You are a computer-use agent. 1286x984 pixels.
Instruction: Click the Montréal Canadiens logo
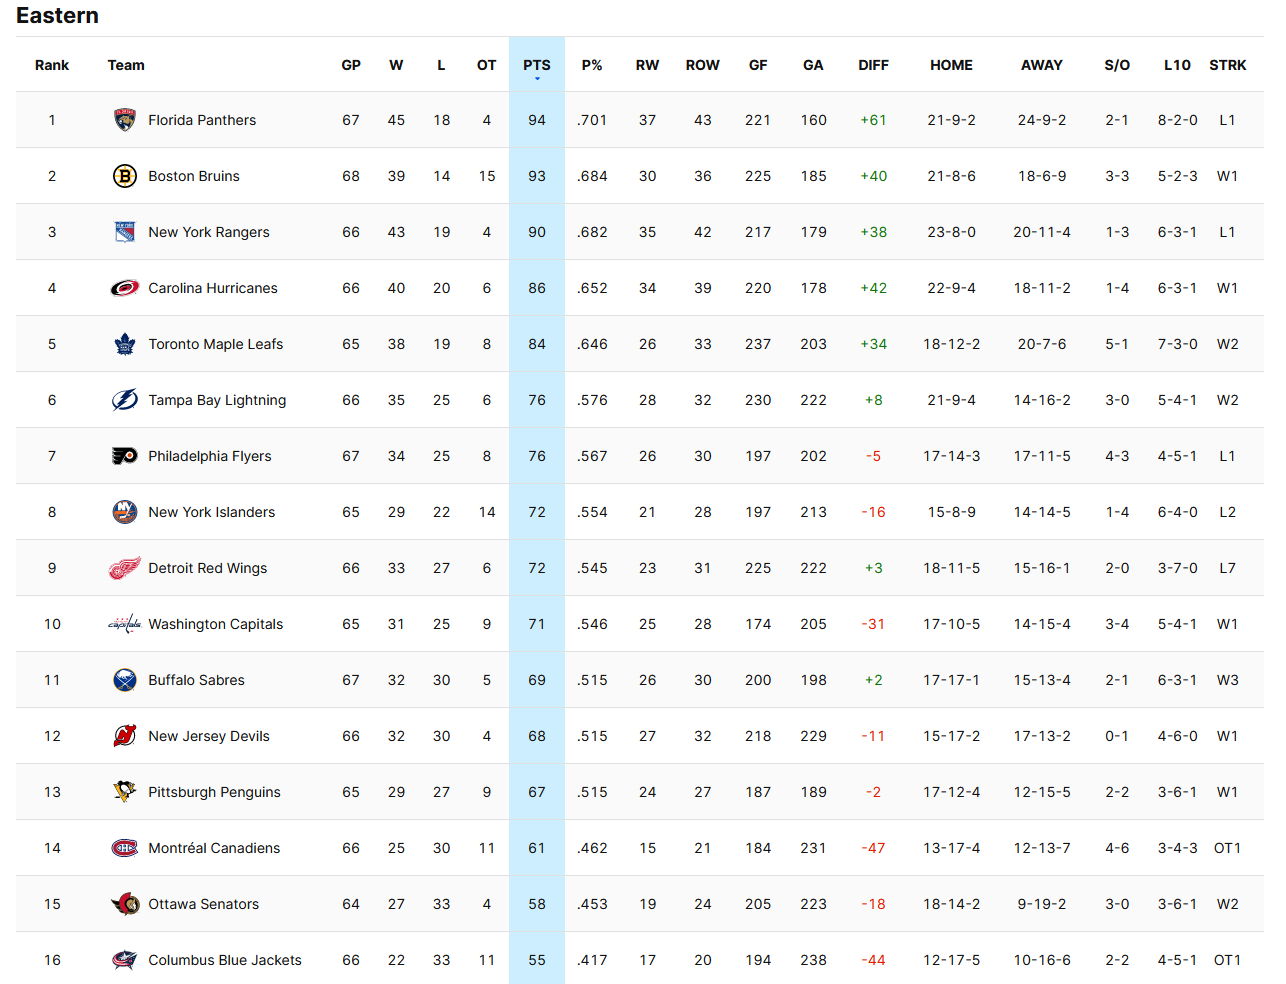coord(125,848)
